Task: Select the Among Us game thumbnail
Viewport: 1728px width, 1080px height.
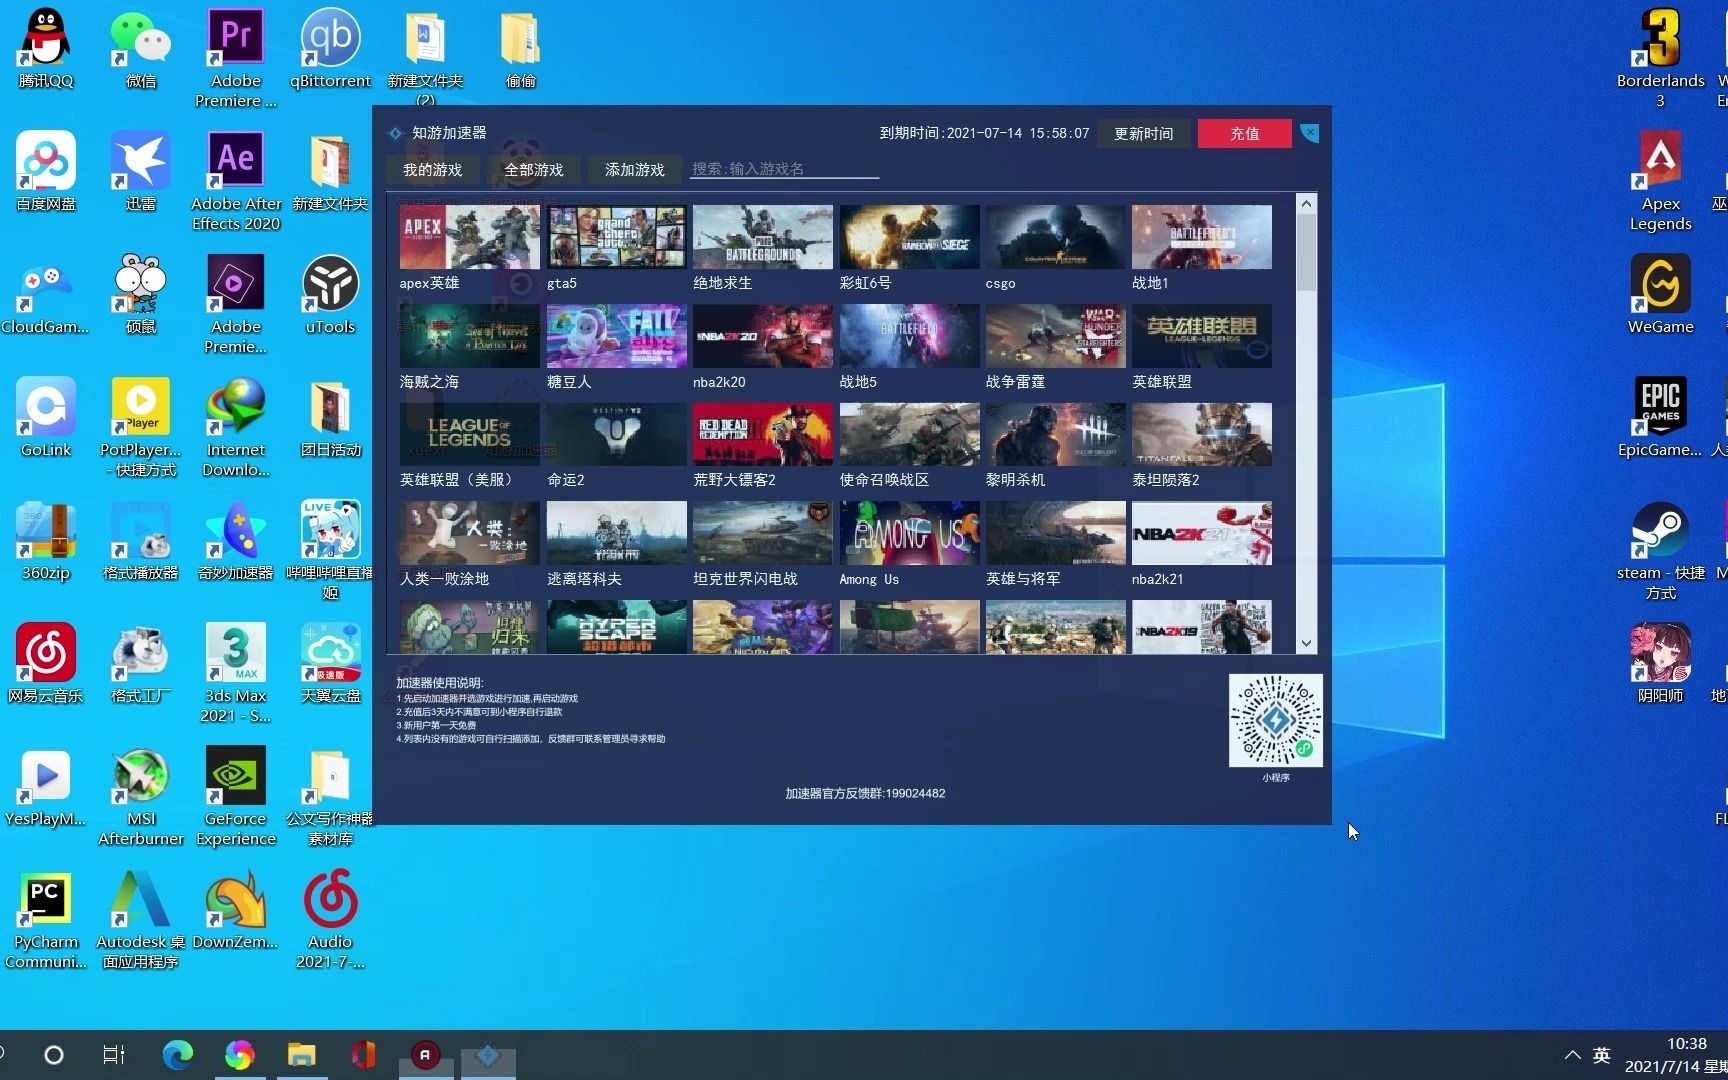Action: [909, 533]
